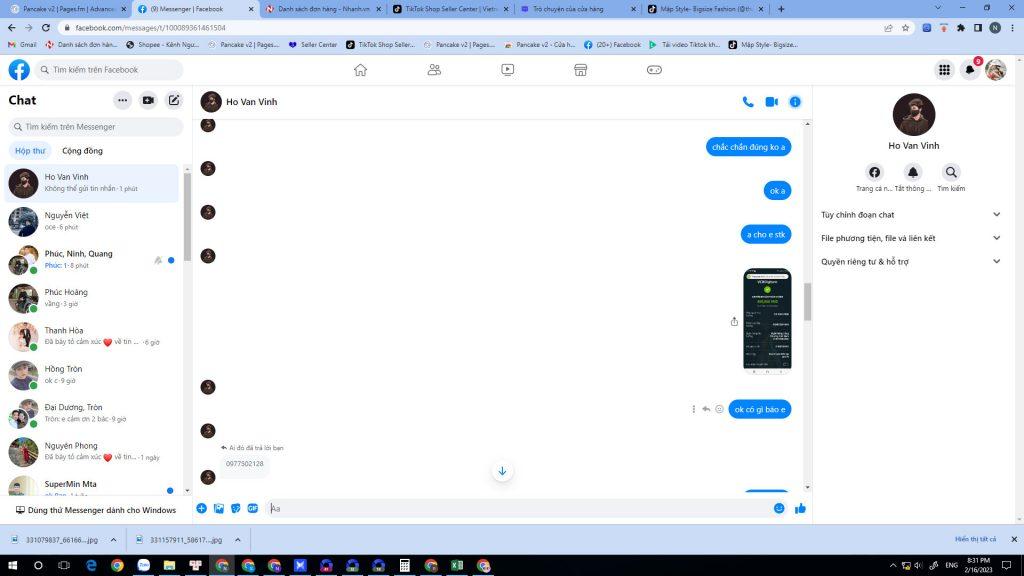Compose a new message icon

click(x=174, y=100)
